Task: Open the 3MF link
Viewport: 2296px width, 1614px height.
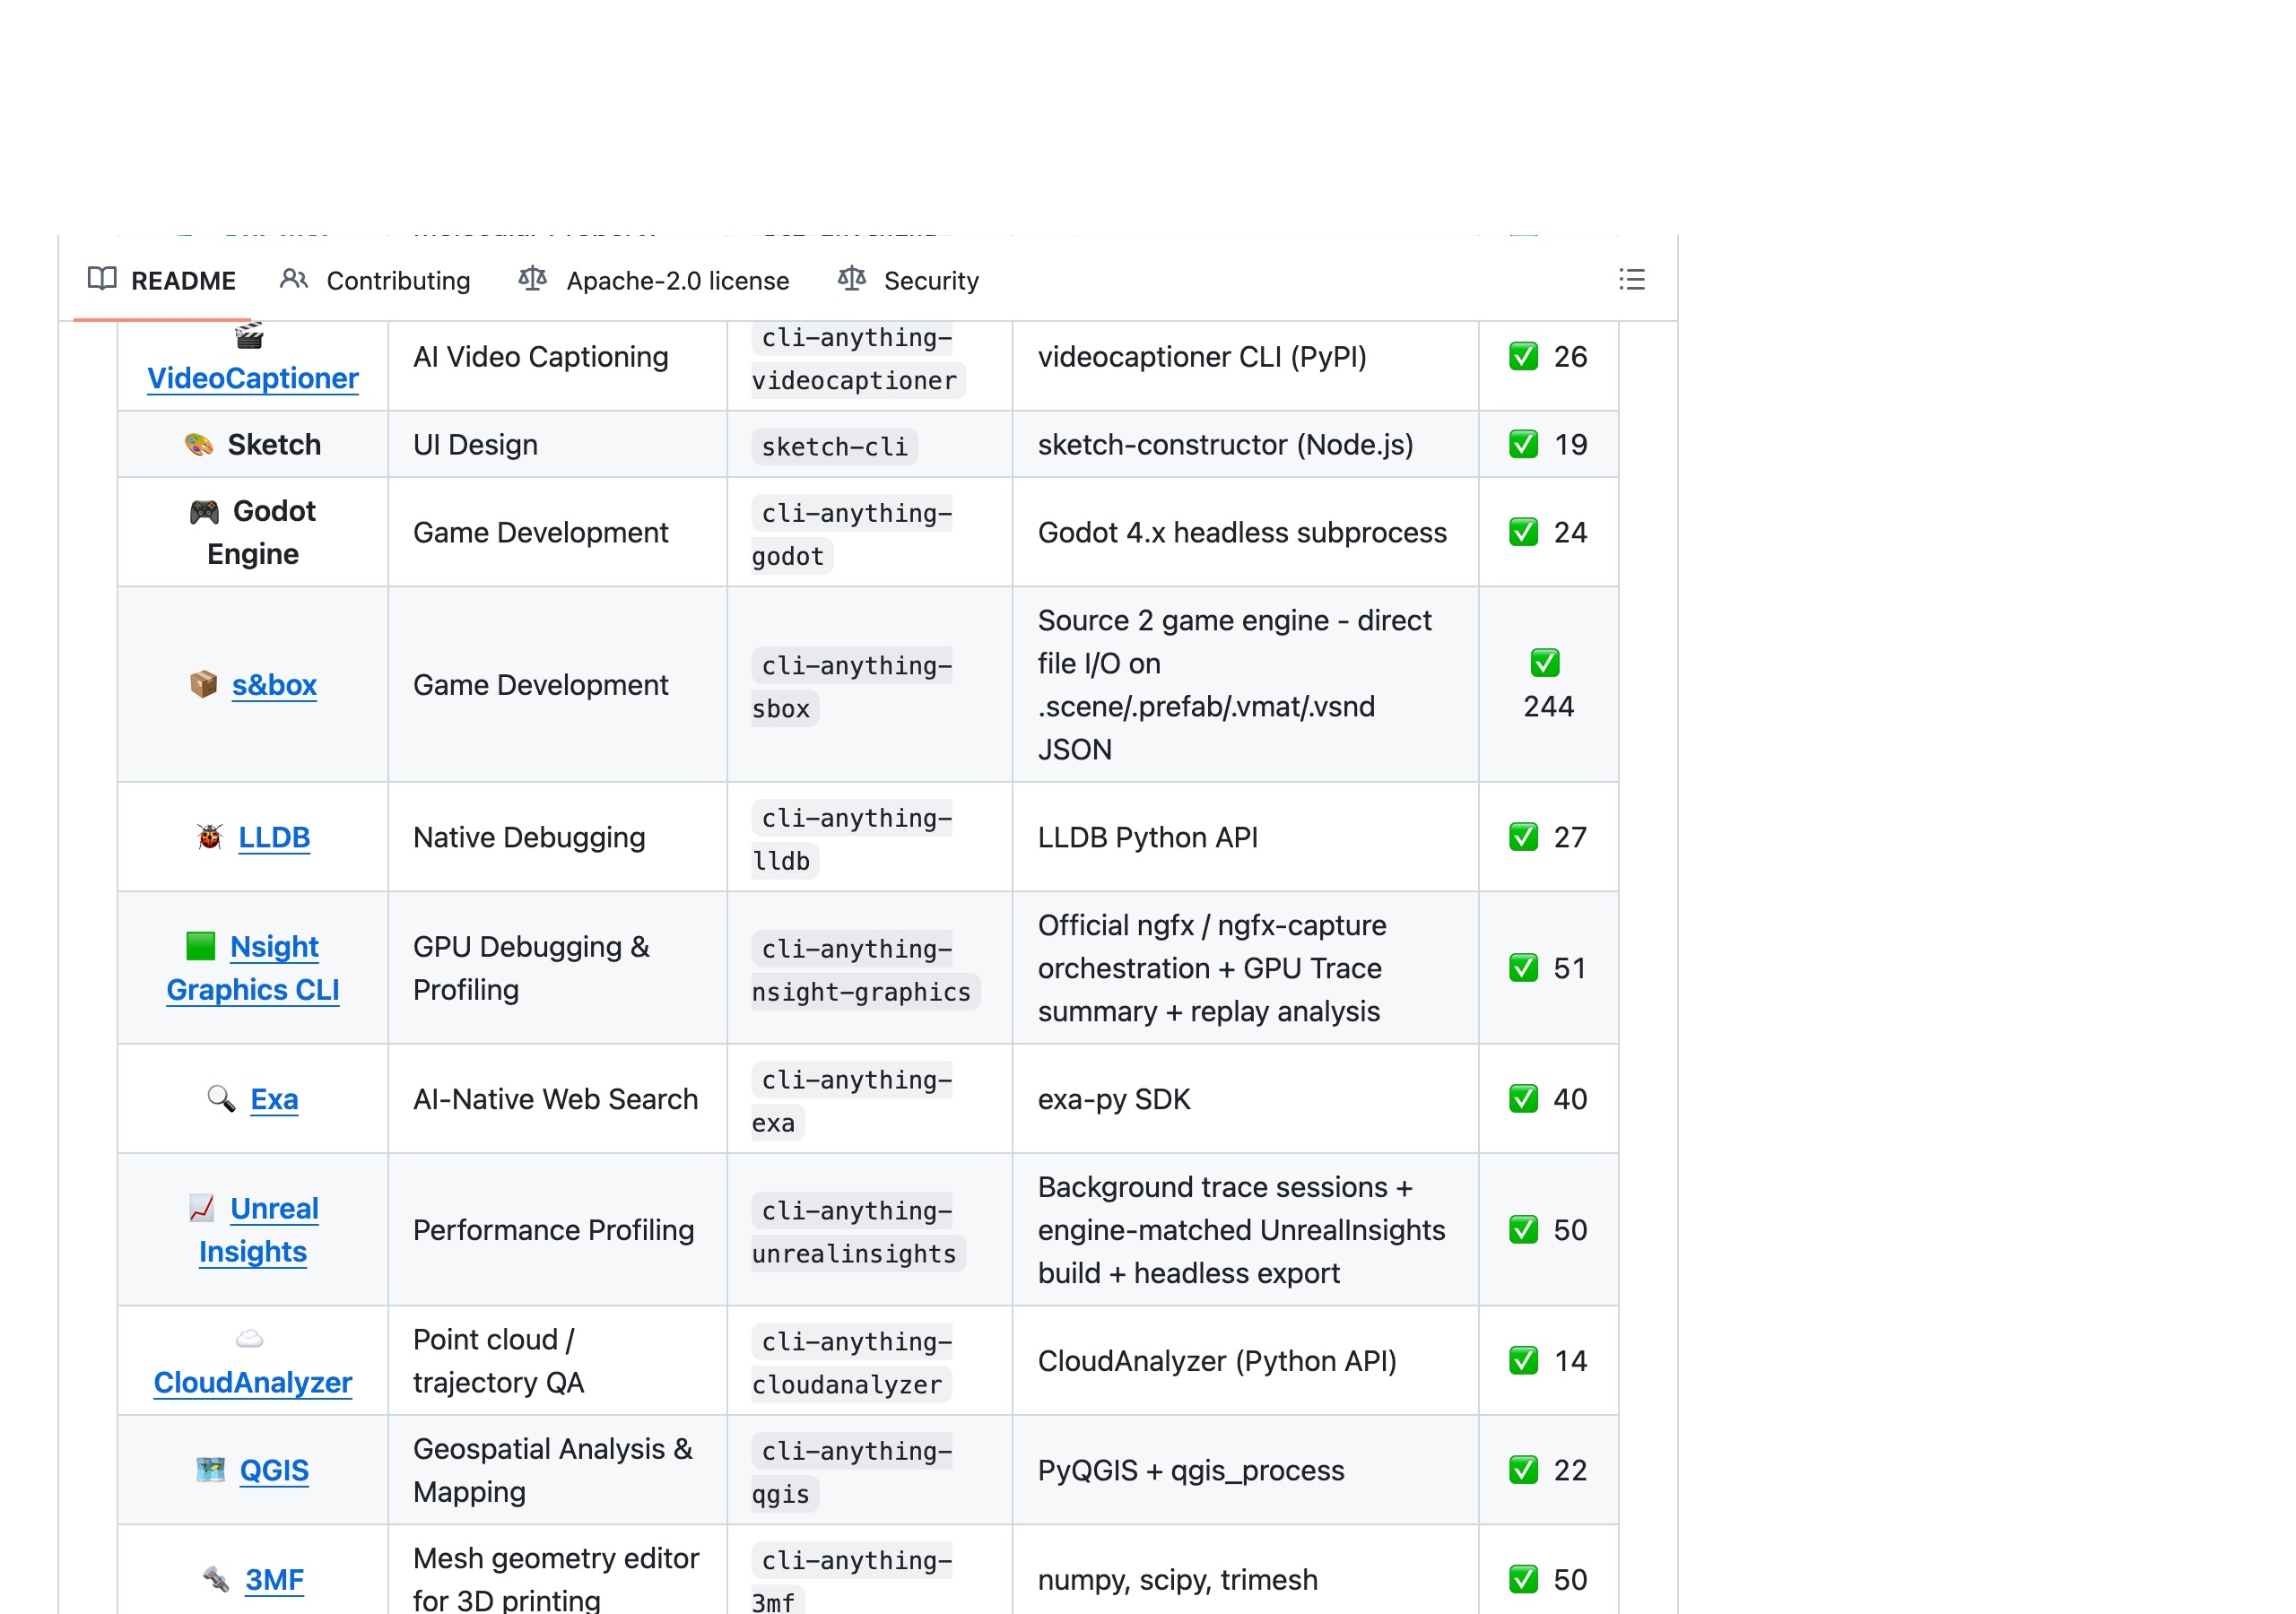Action: pyautogui.click(x=274, y=1579)
